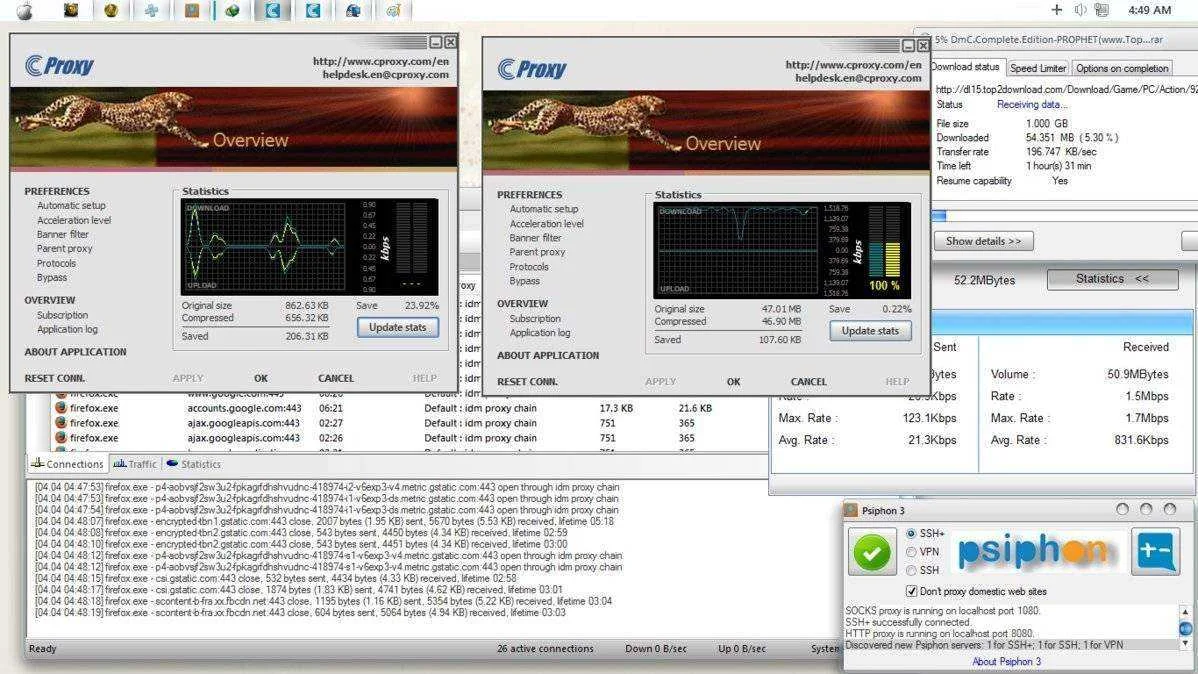Select the VPN radio option in Psiphon
The image size is (1198, 674).
click(911, 552)
